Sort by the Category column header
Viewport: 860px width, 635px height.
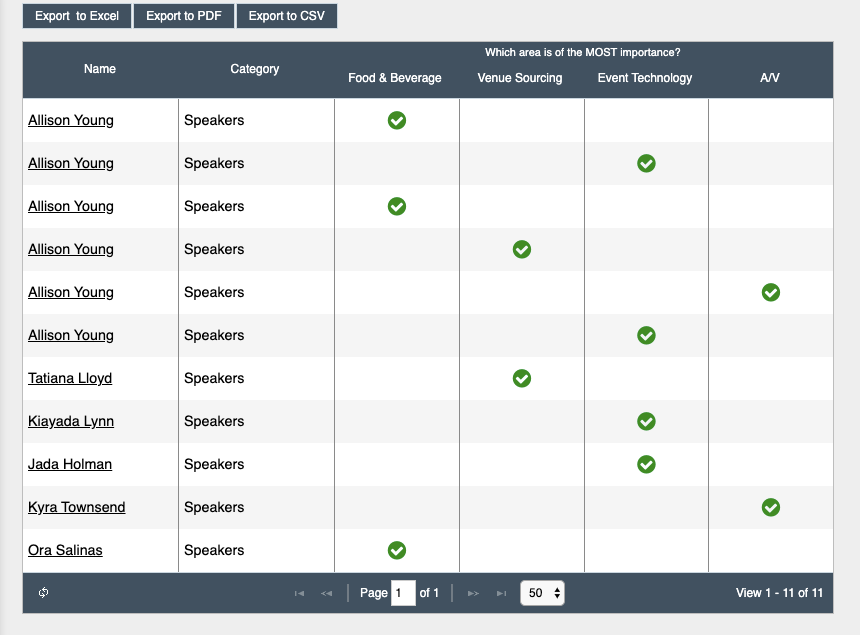pos(254,69)
